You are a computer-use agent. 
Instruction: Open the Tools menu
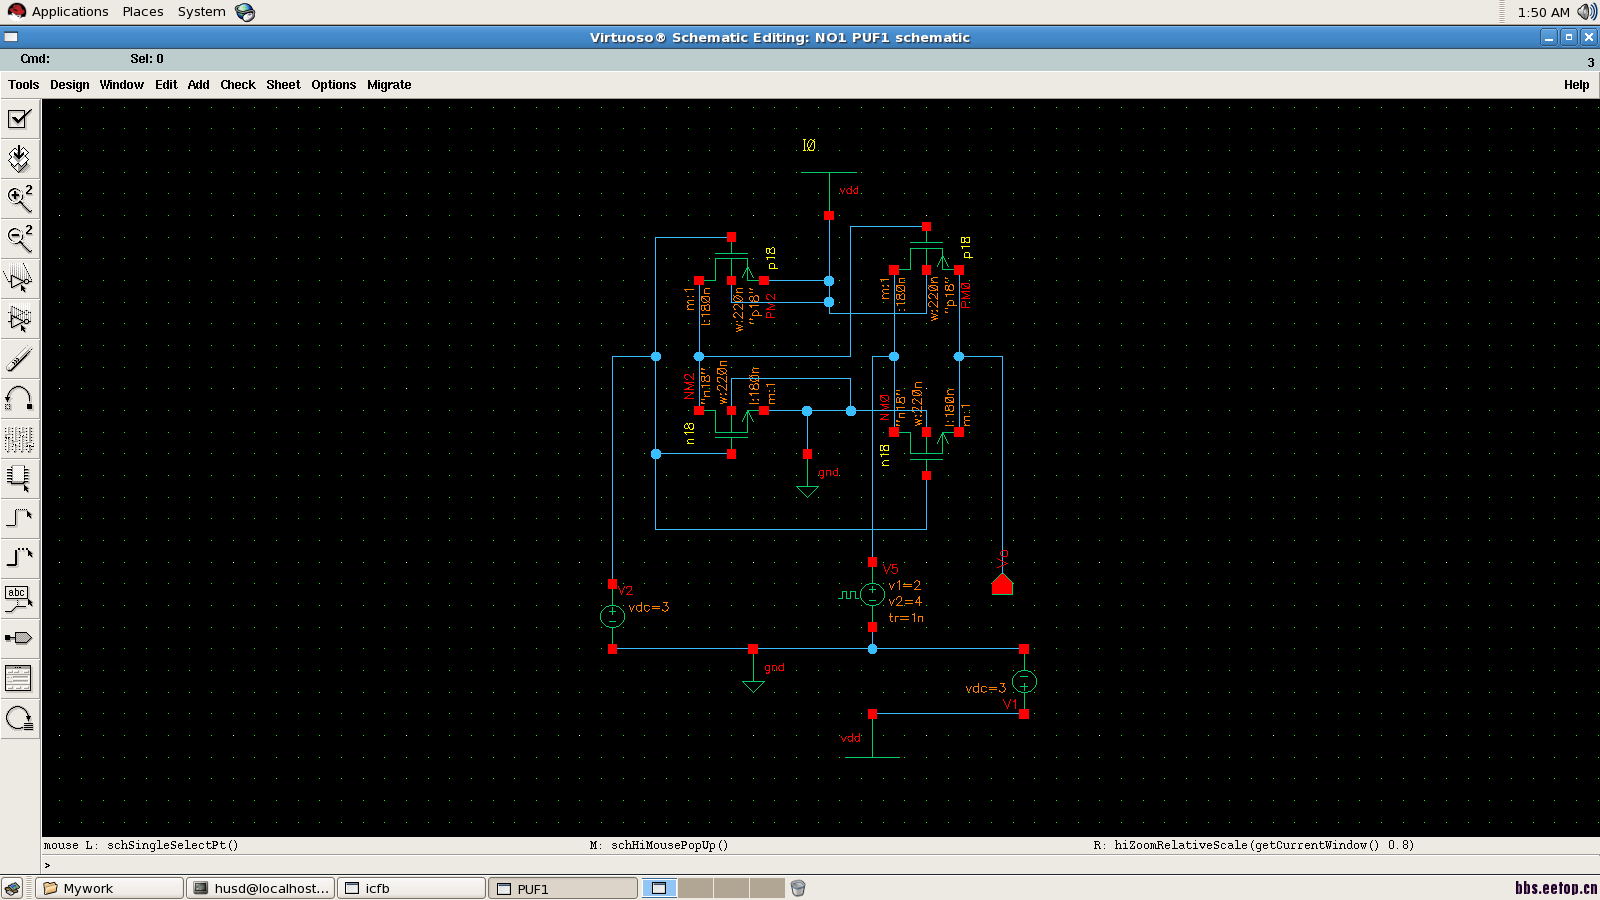pyautogui.click(x=23, y=85)
